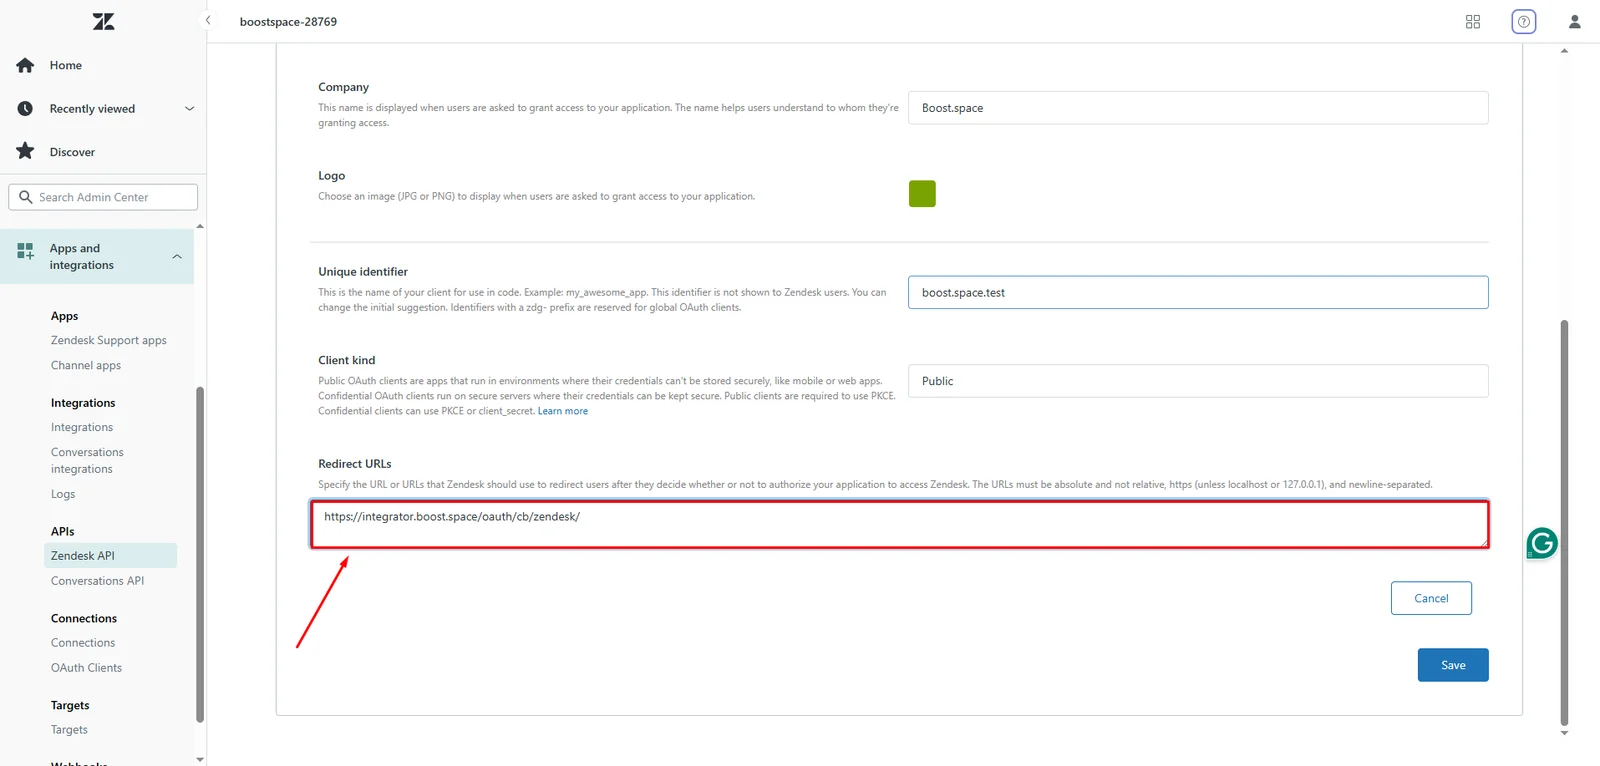The width and height of the screenshot is (1600, 766).
Task: Click the Zendesk logo icon
Action: point(104,21)
